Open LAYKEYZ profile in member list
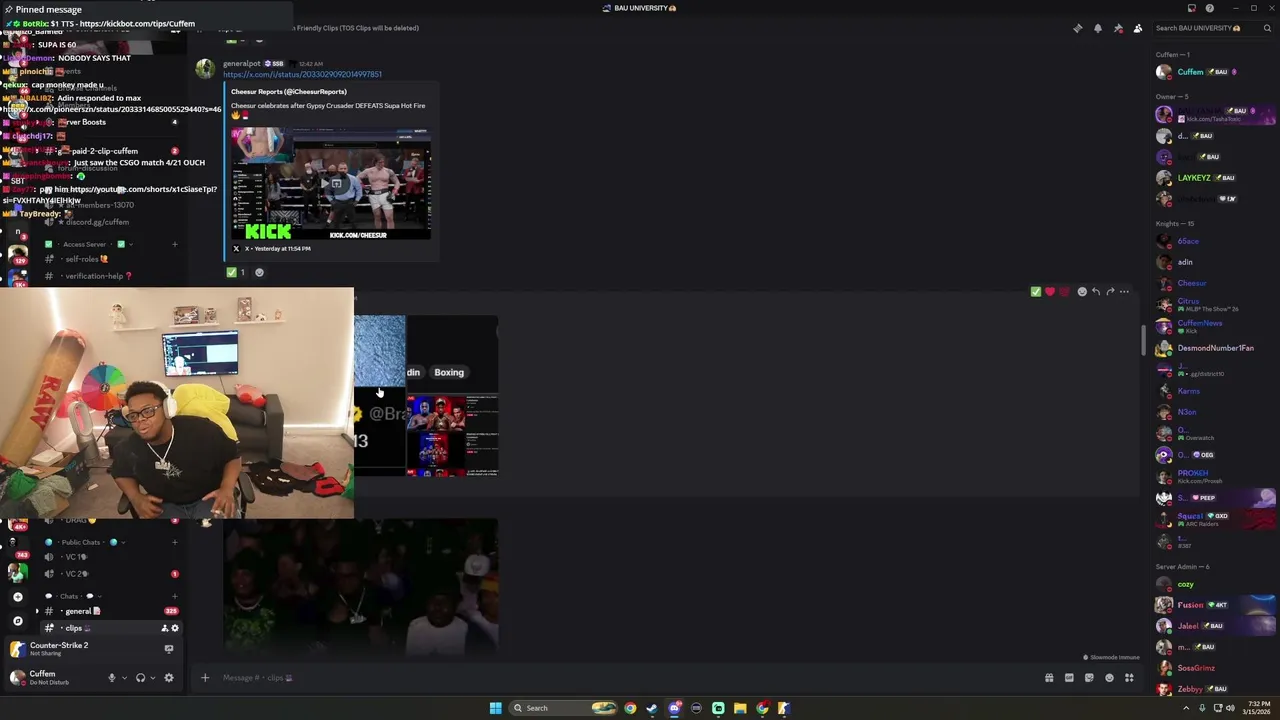 pos(1194,178)
